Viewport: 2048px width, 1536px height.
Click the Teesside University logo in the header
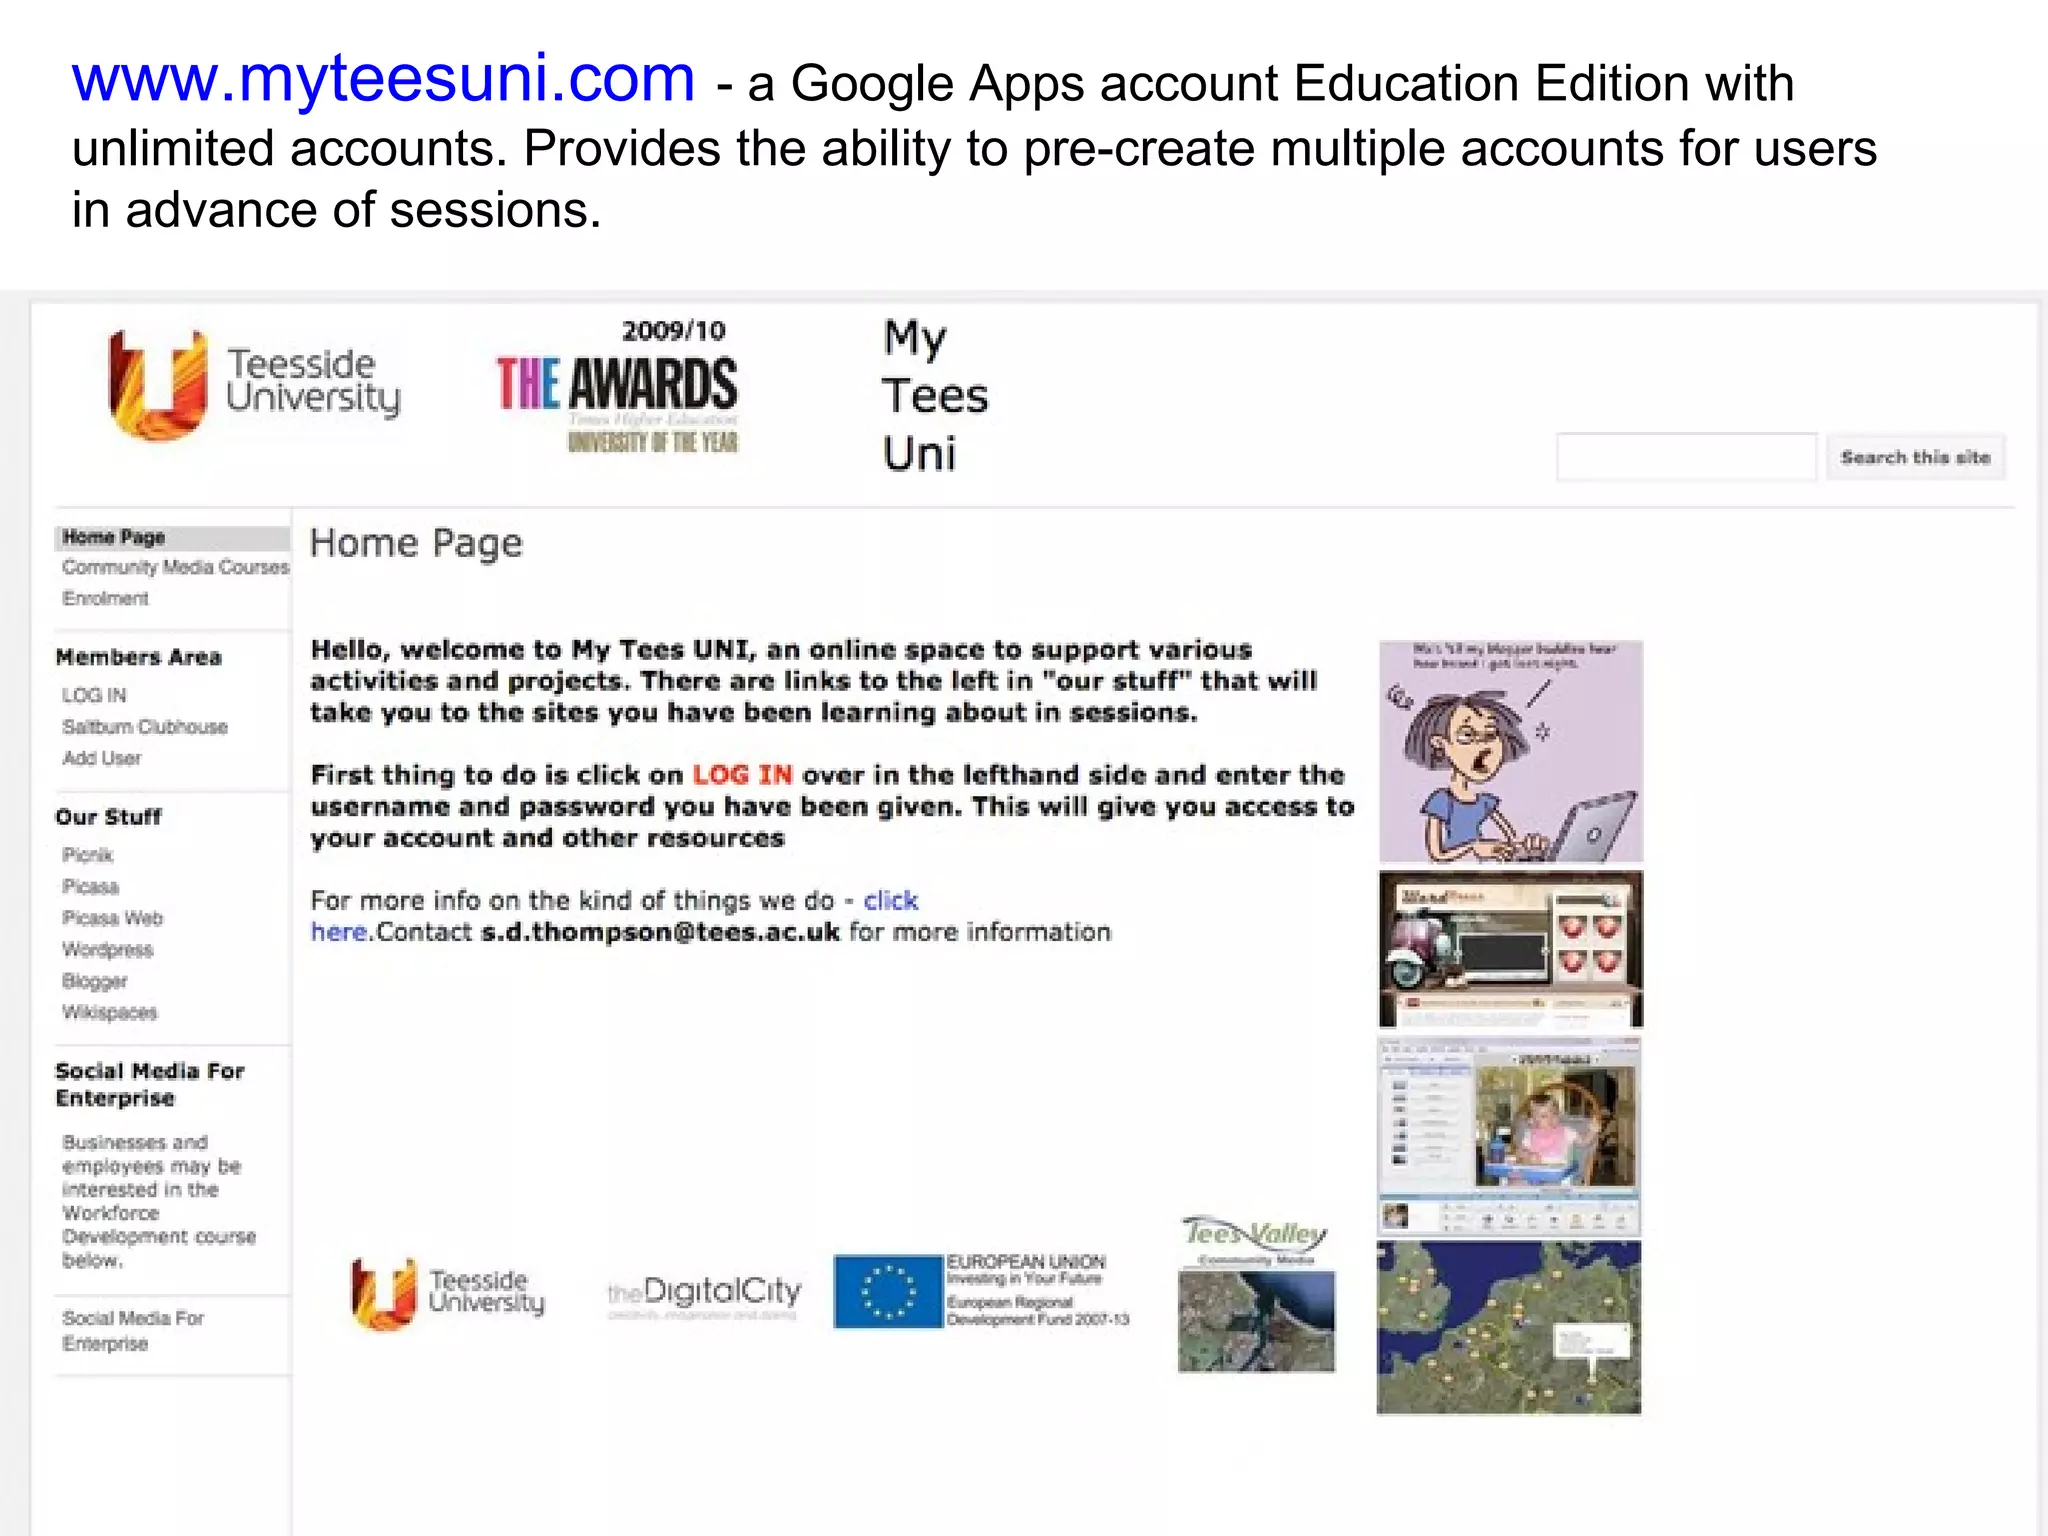(x=255, y=385)
